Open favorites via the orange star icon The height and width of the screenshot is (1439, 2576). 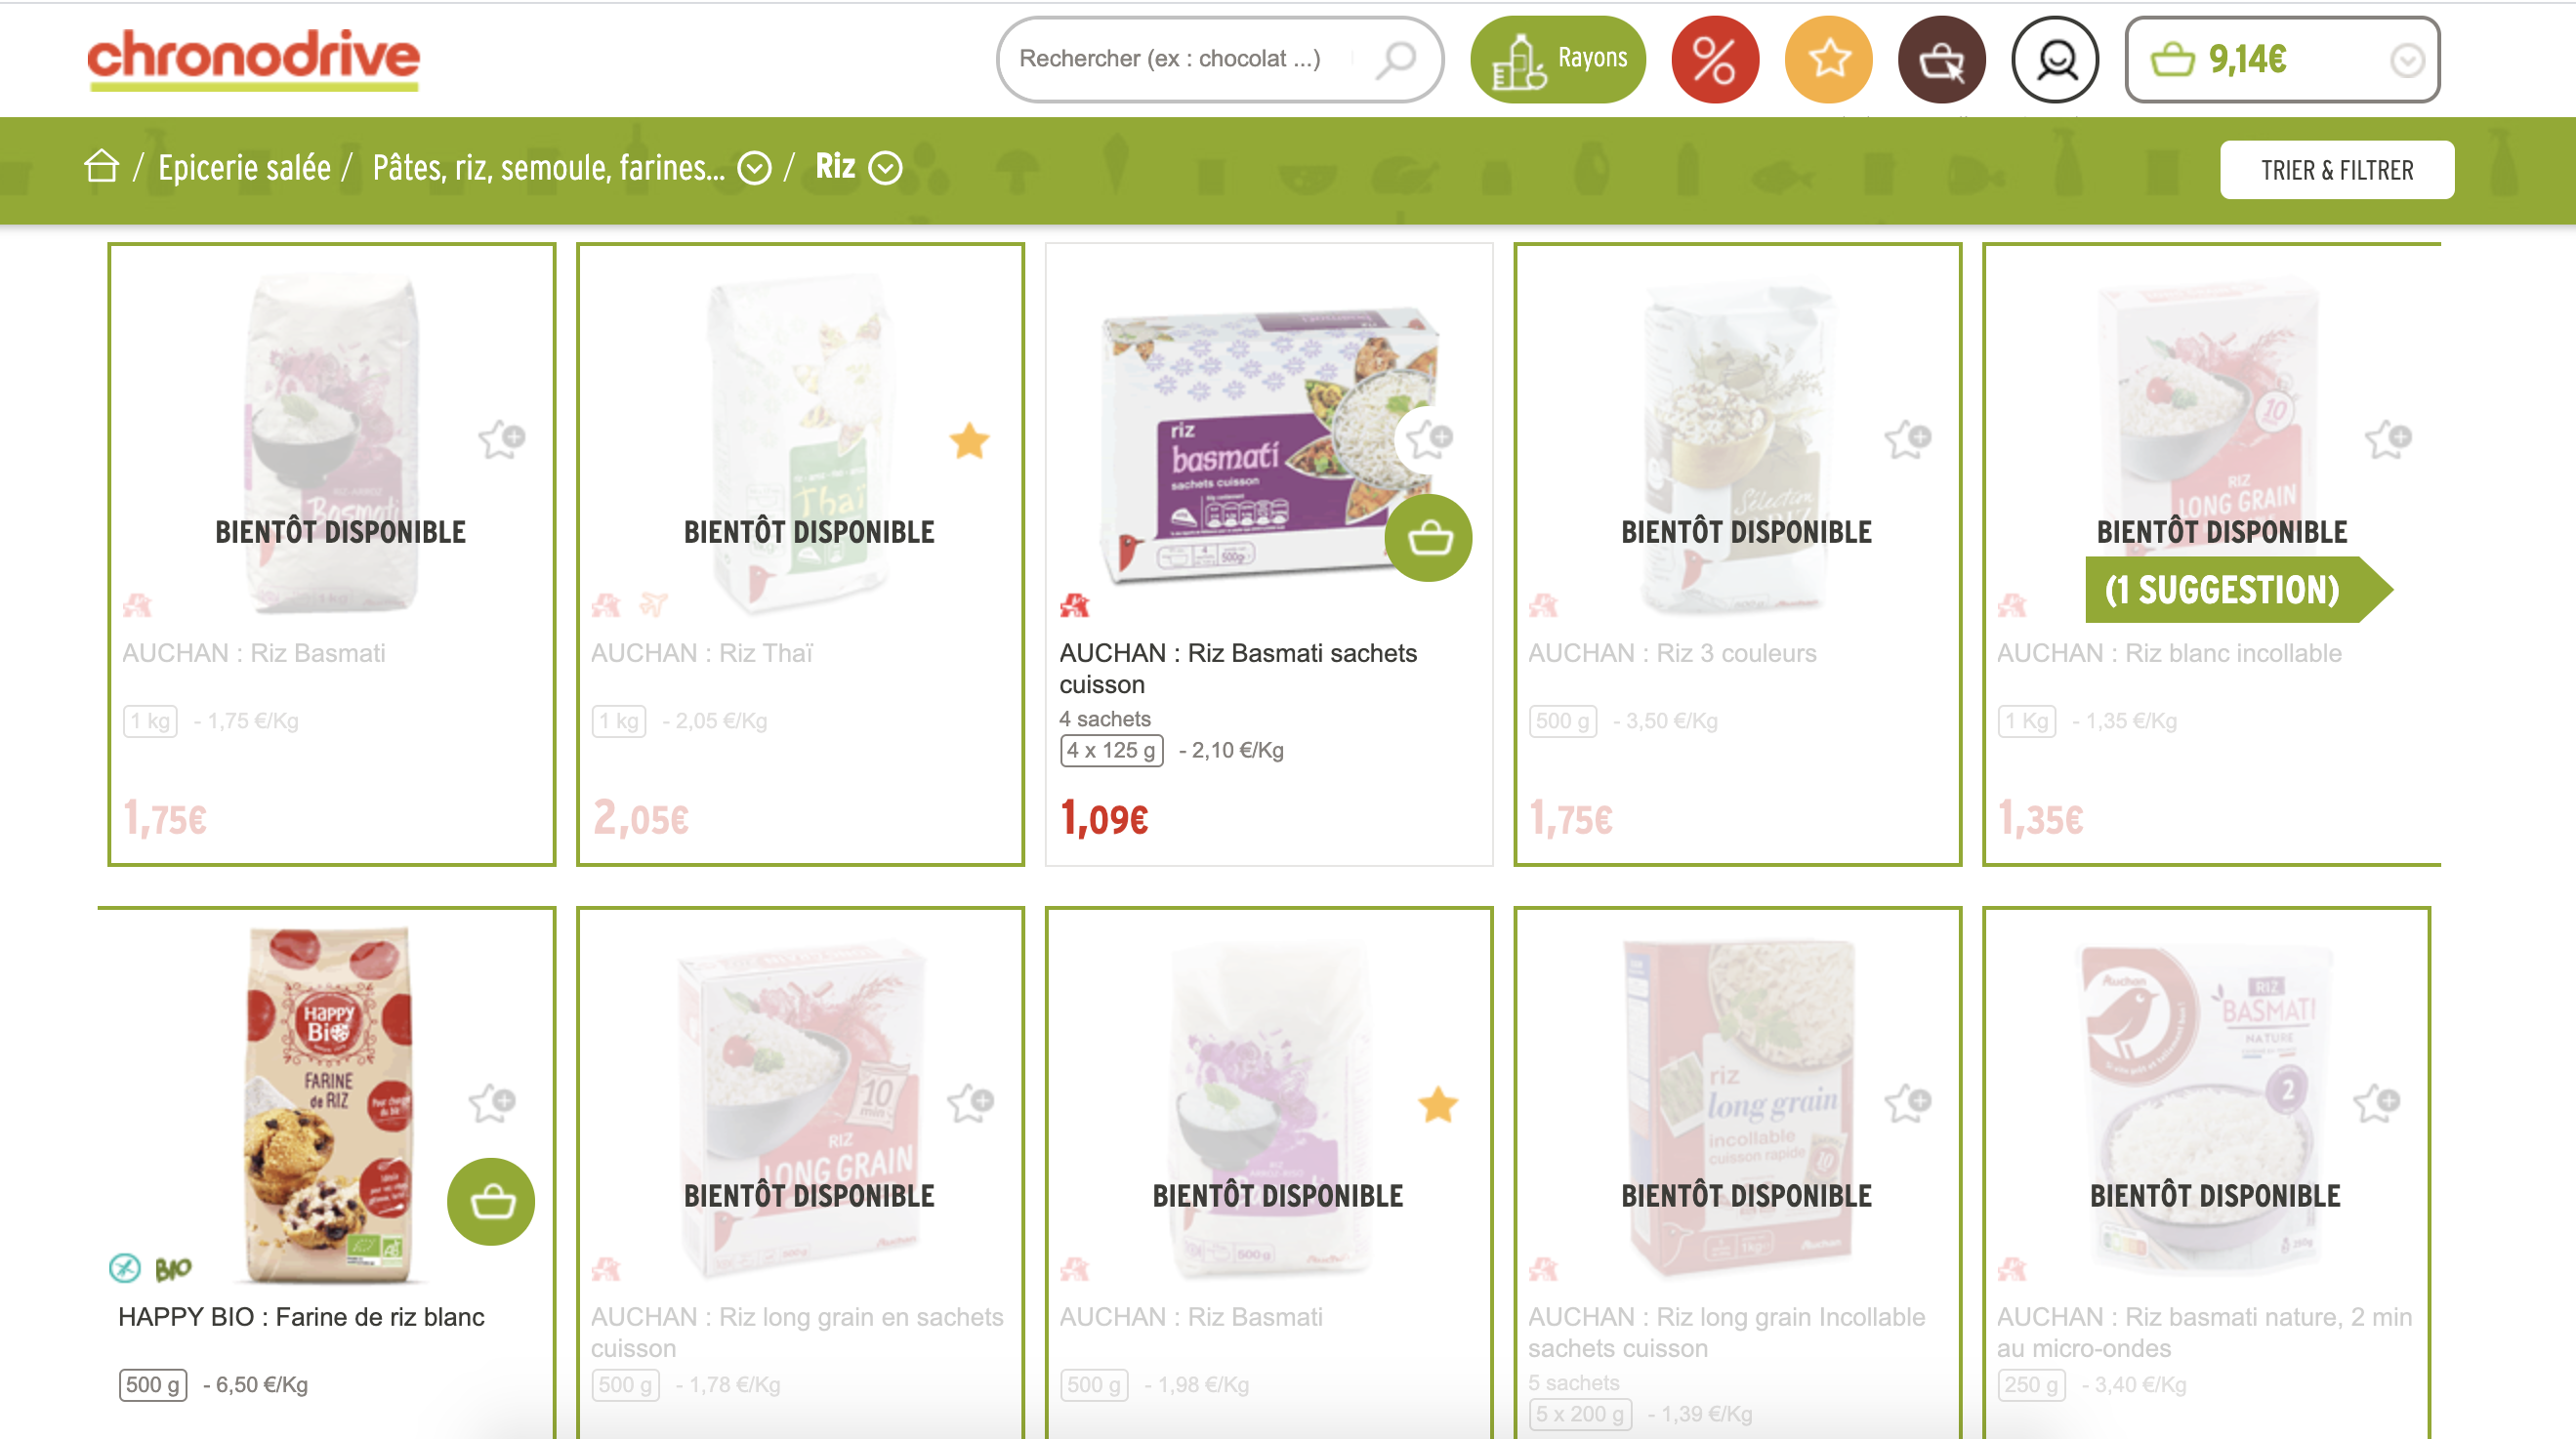1828,60
